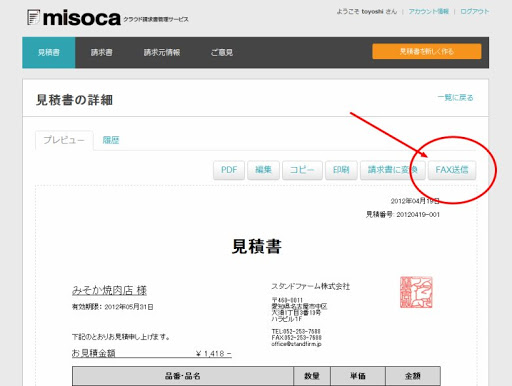Click the スタンドファーム株式会社 company name
Viewport: 512px width, 386px height.
point(311,286)
